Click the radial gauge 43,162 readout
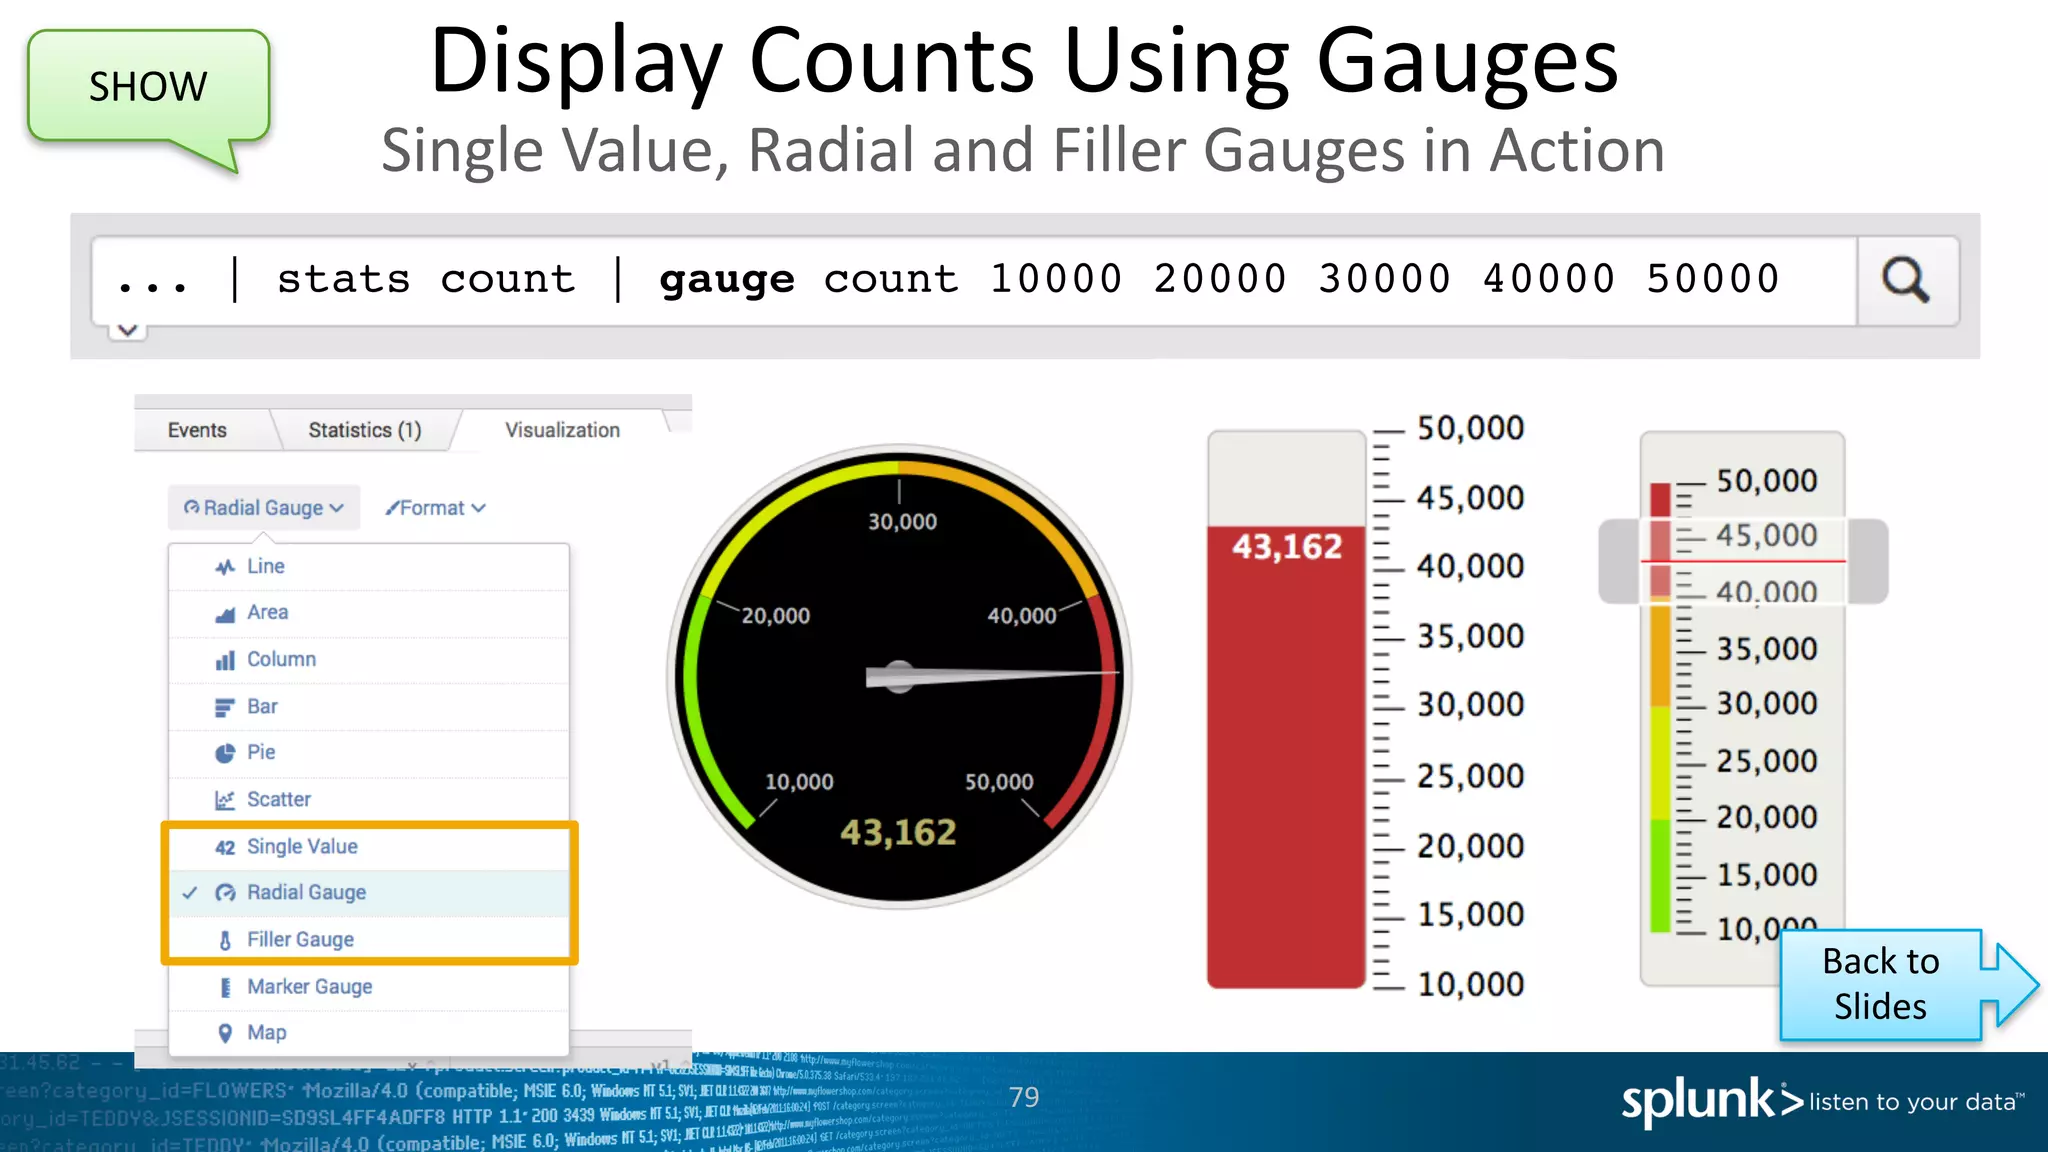The image size is (2048, 1152). [898, 832]
